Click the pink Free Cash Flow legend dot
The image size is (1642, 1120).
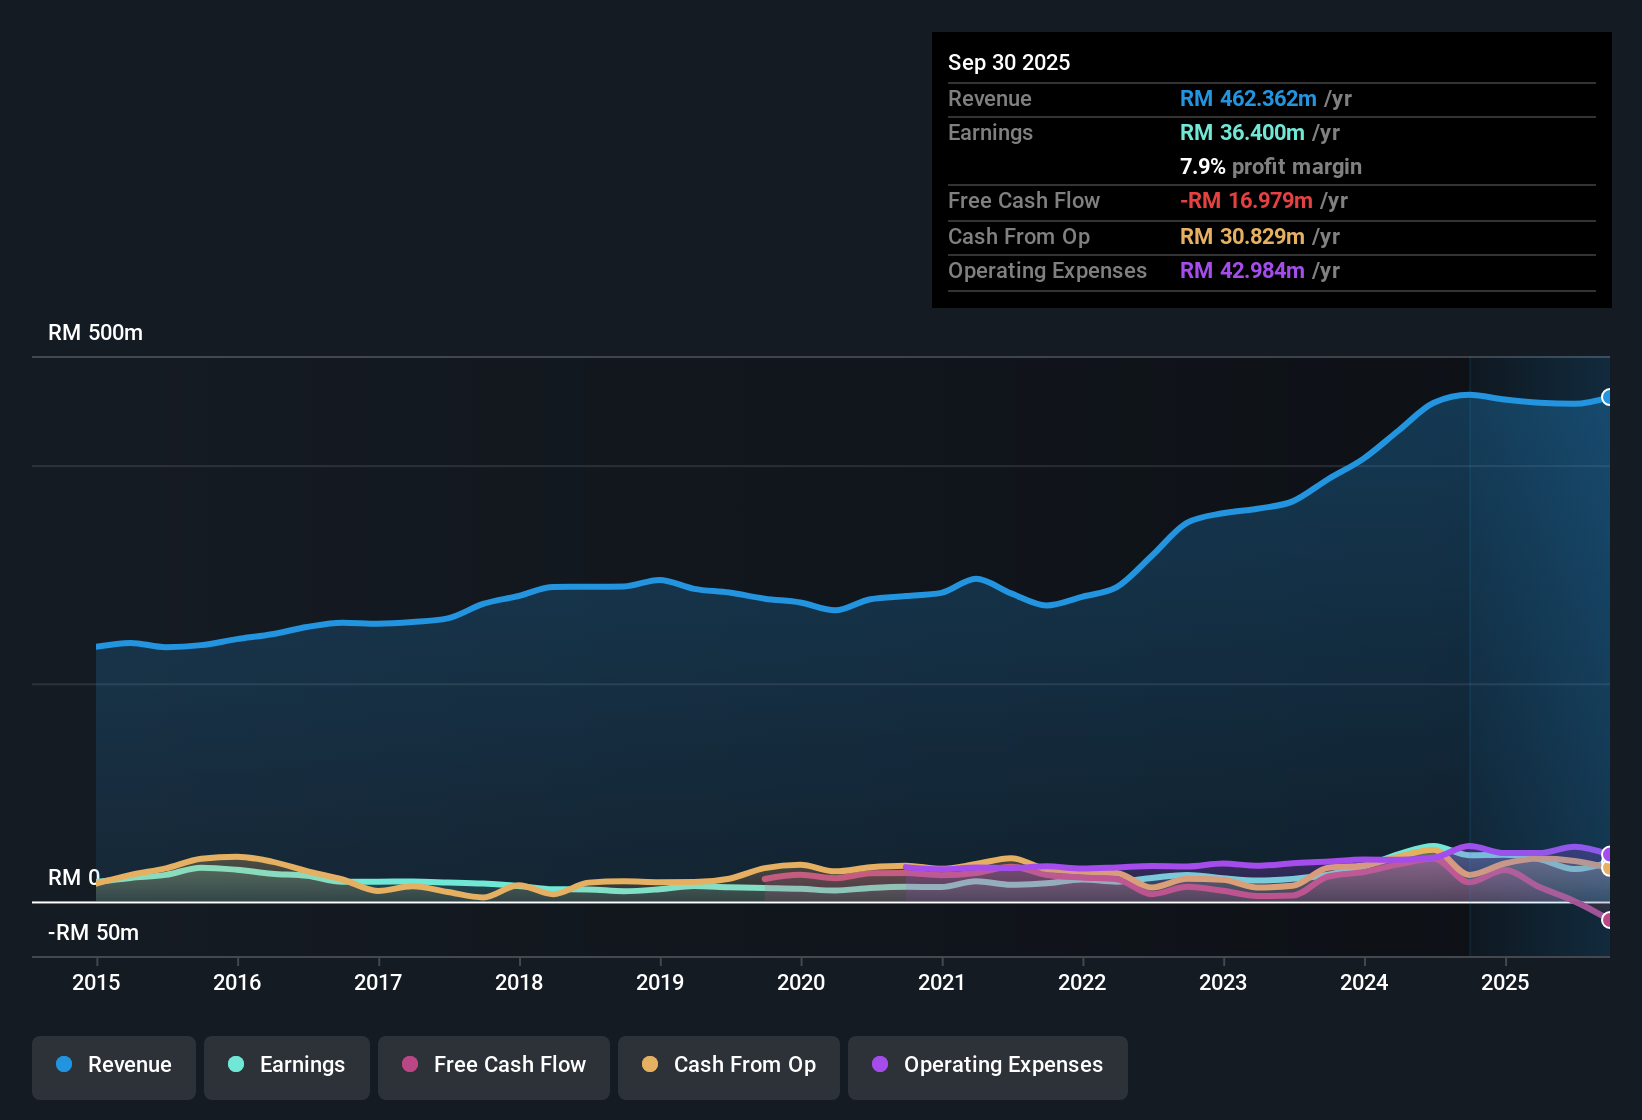coord(409,1065)
